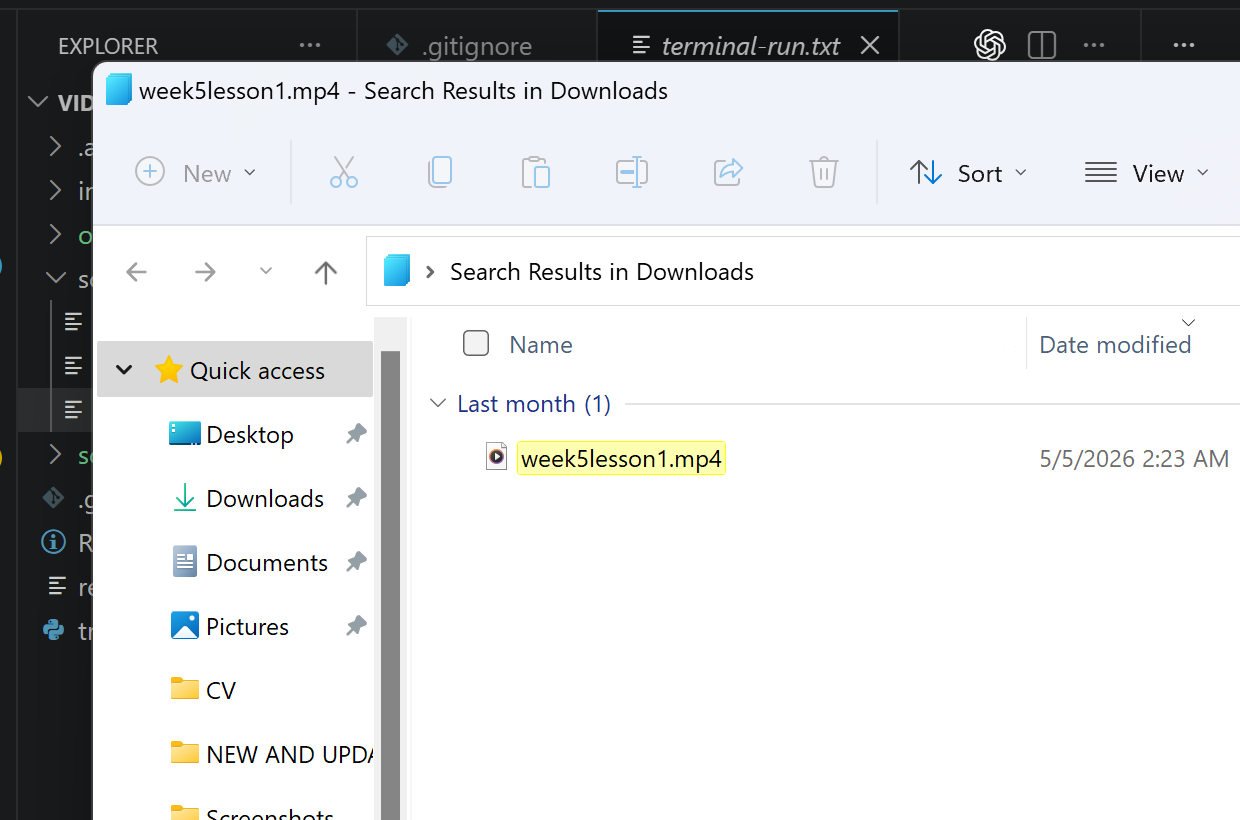Collapse the VID project root in VS Code explorer
Image resolution: width=1240 pixels, height=820 pixels.
(39, 102)
